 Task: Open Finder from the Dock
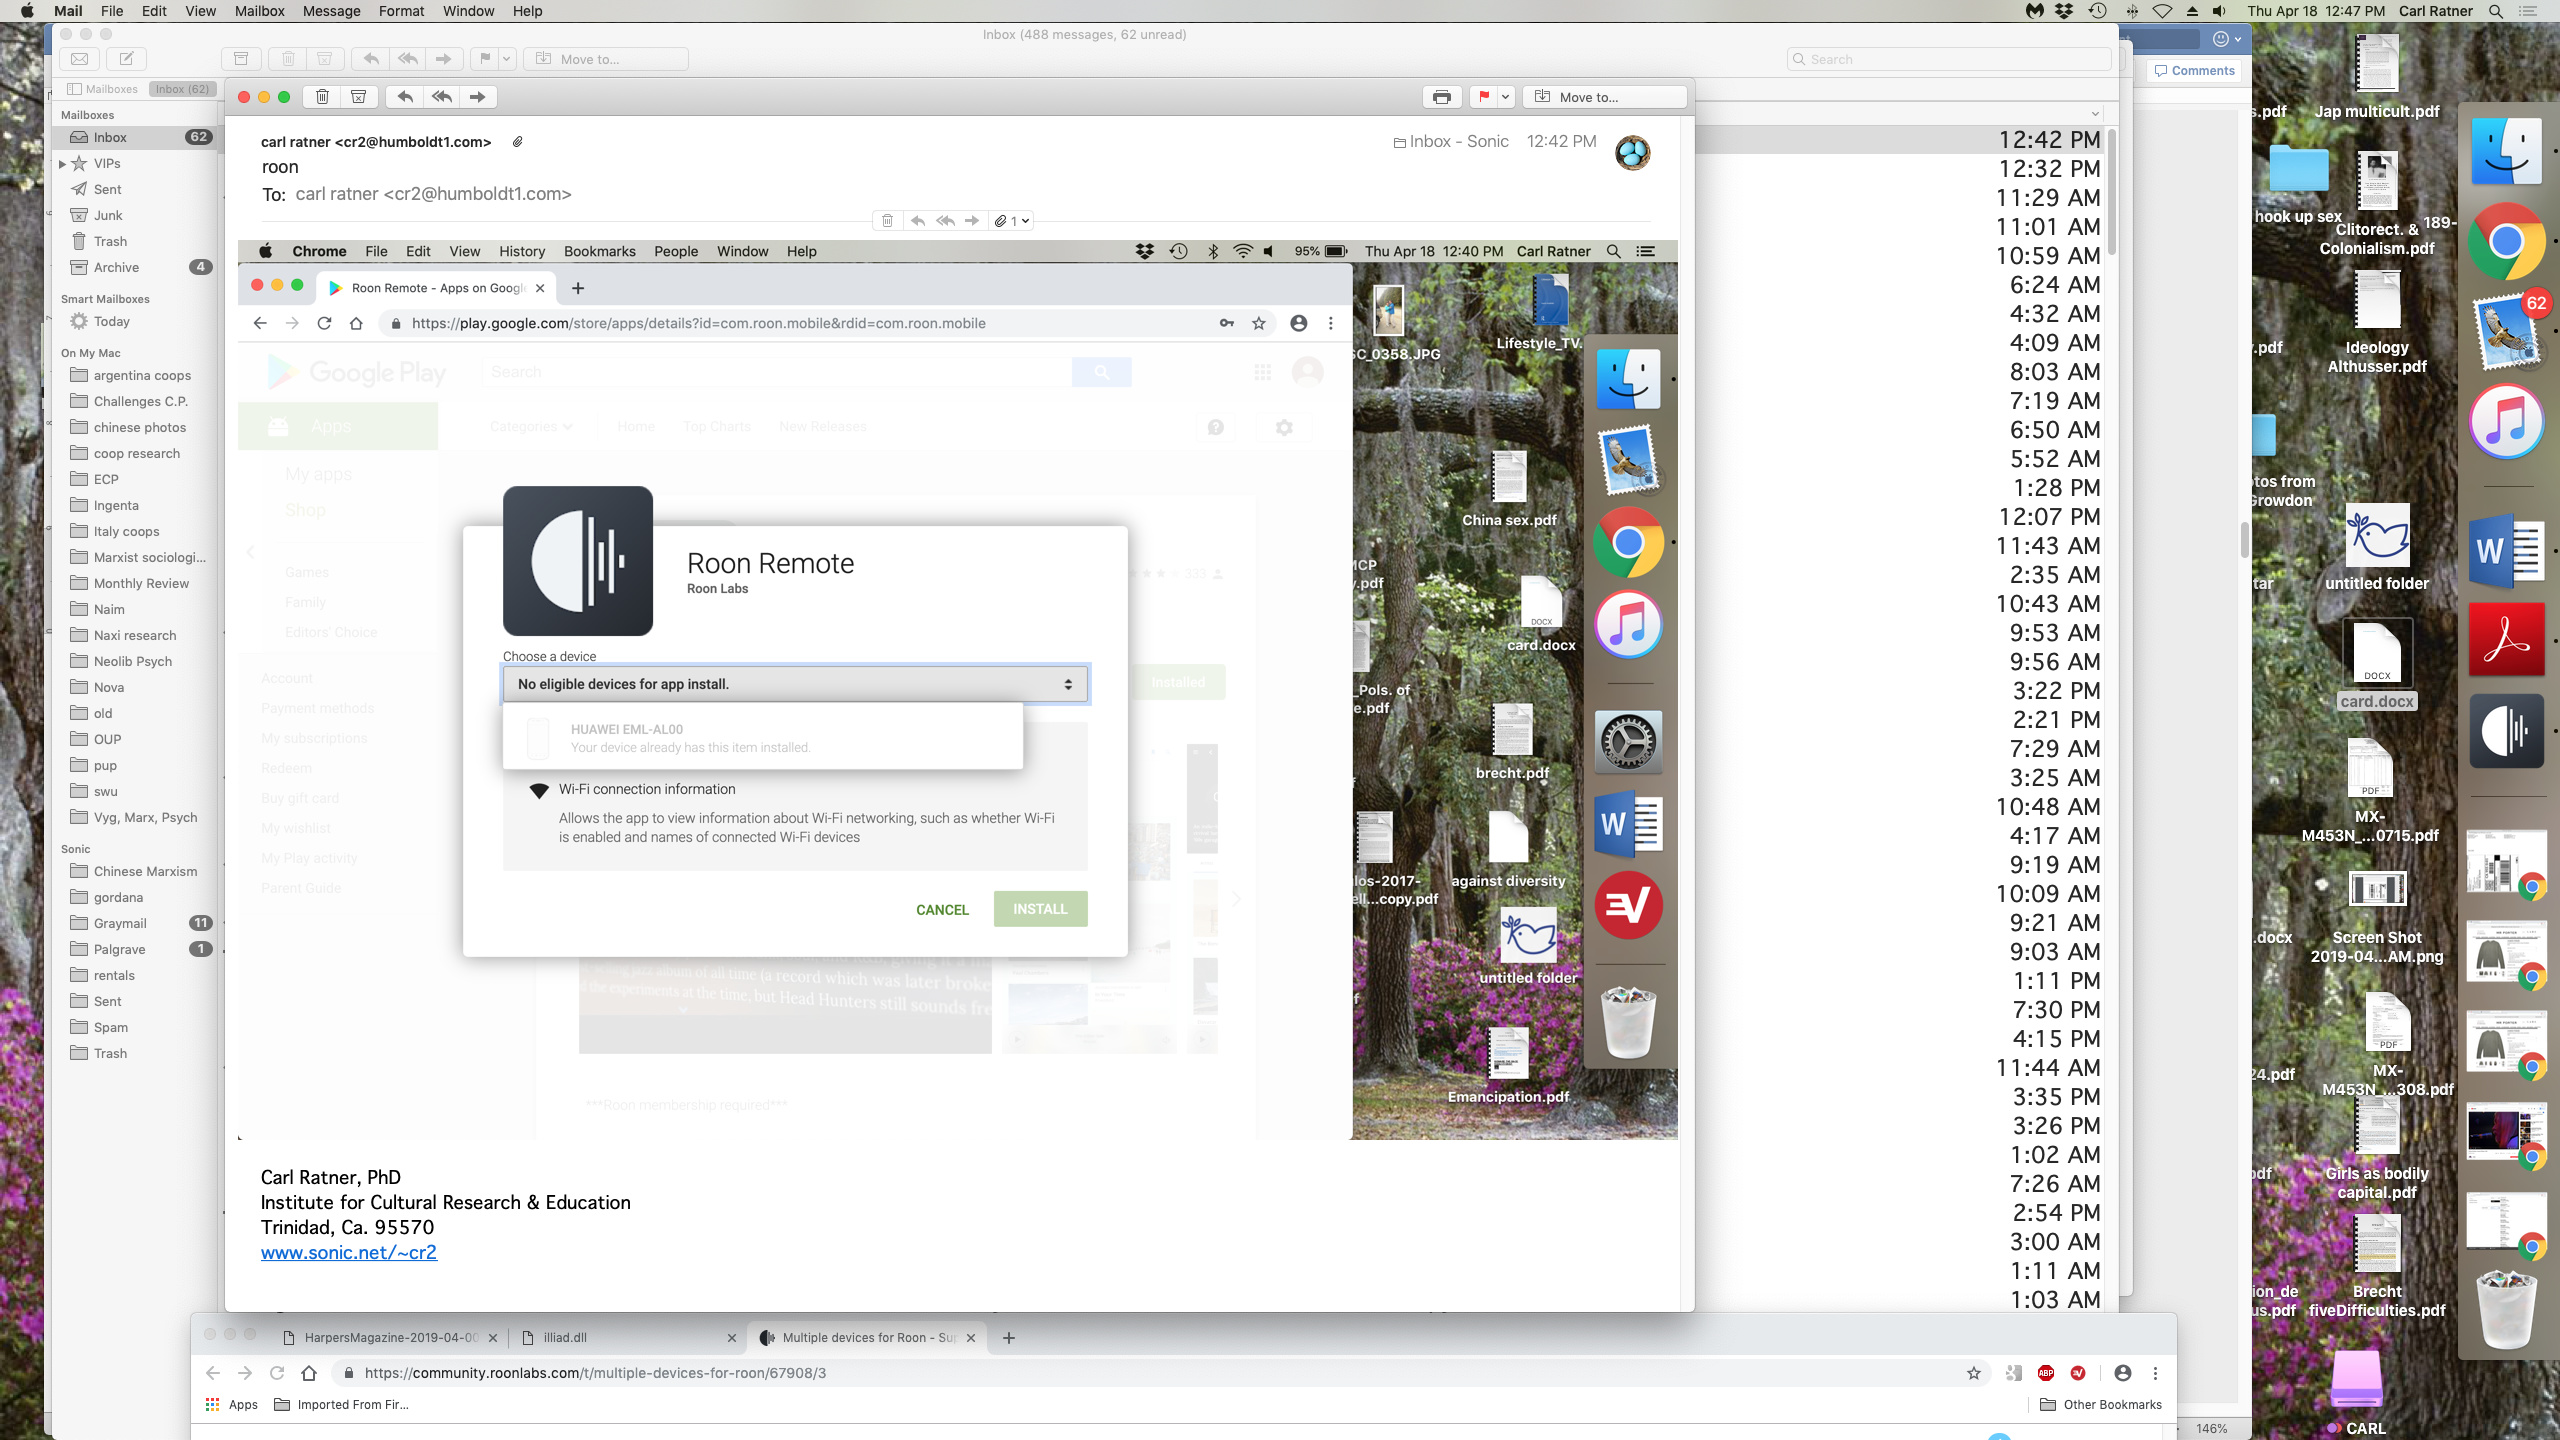tap(2505, 152)
